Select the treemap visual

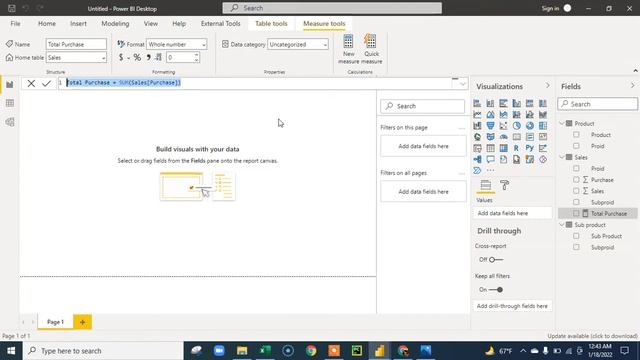pyautogui.click(x=542, y=126)
